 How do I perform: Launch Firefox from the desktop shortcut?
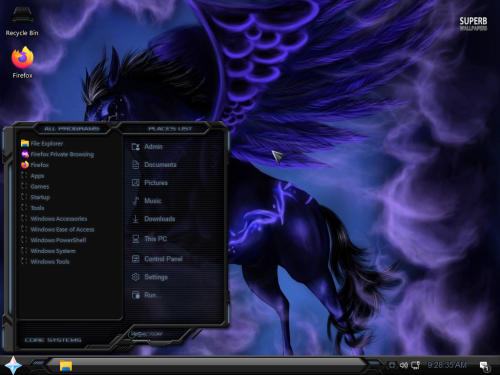[22, 63]
